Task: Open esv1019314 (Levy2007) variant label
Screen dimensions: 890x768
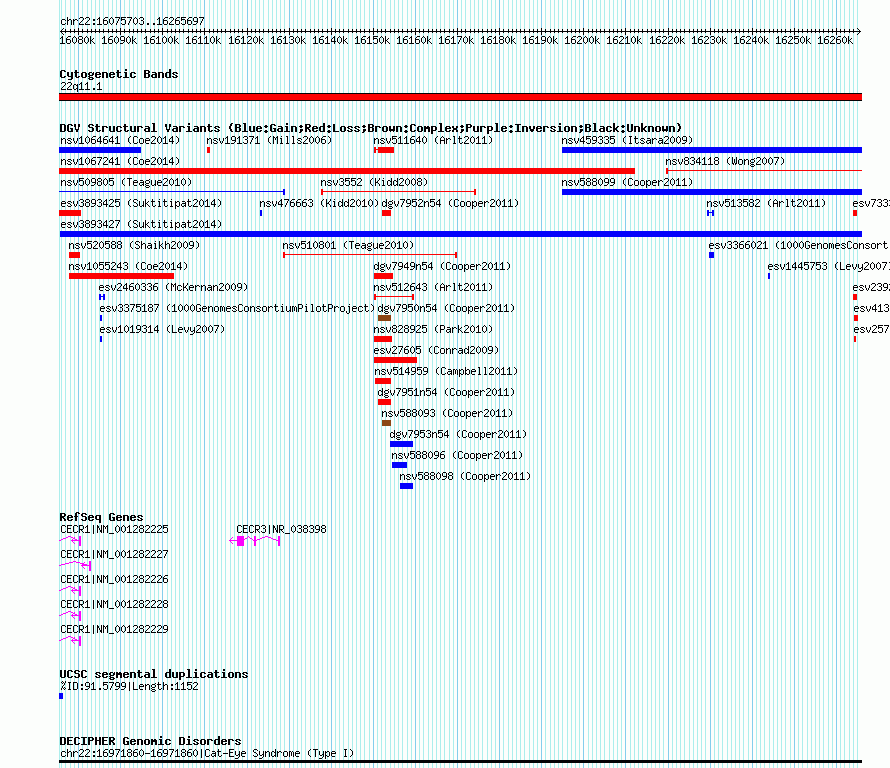Action: [x=162, y=329]
